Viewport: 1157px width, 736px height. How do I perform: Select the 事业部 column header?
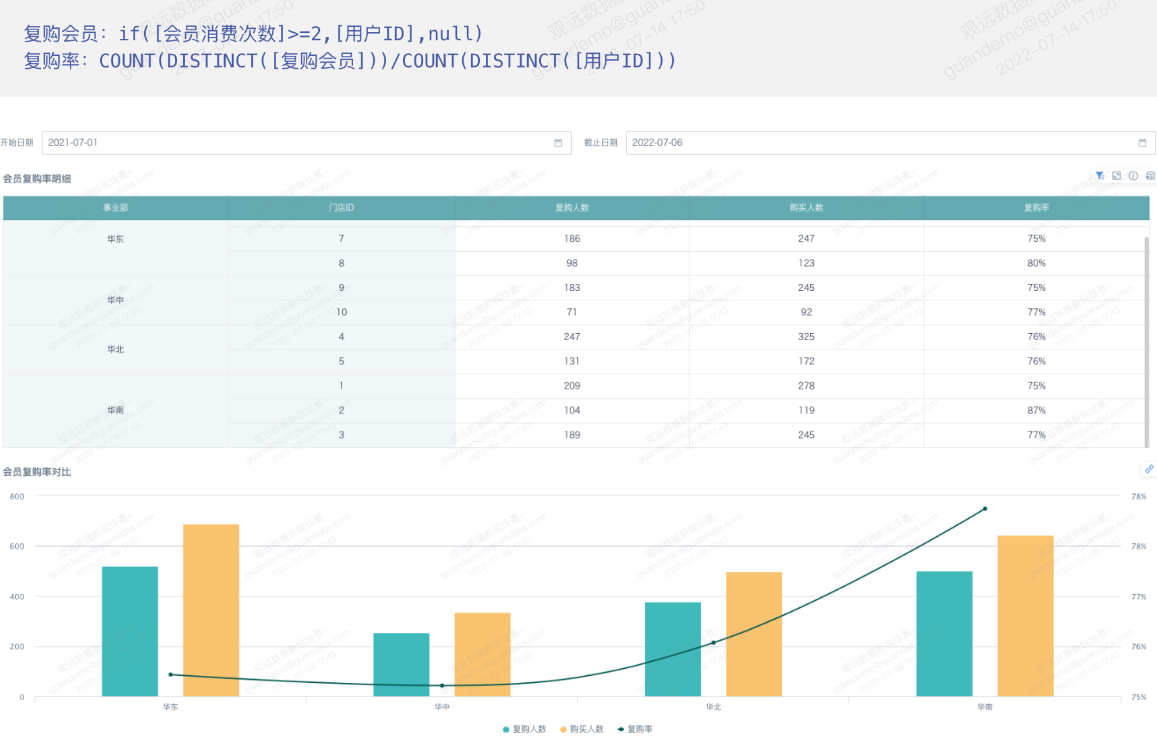point(115,208)
